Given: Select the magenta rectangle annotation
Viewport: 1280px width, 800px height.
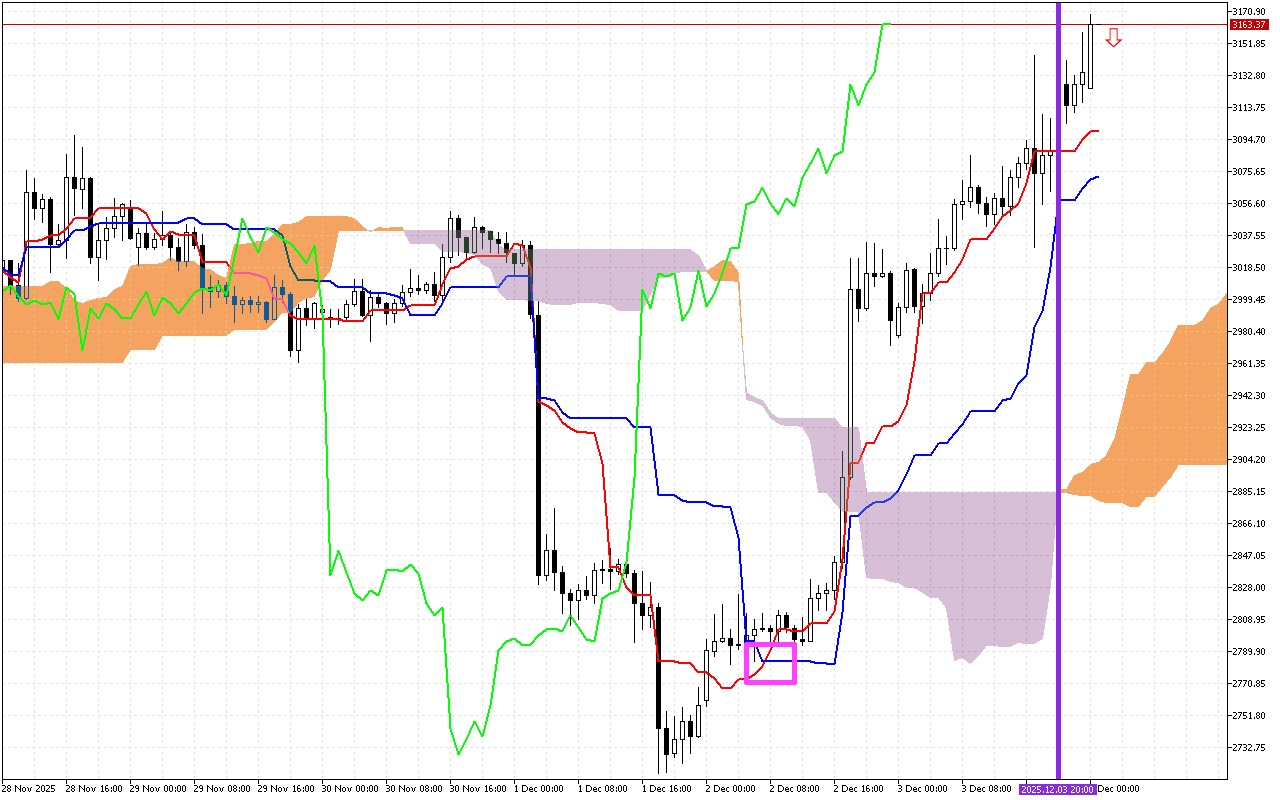Looking at the screenshot, I should [770, 665].
